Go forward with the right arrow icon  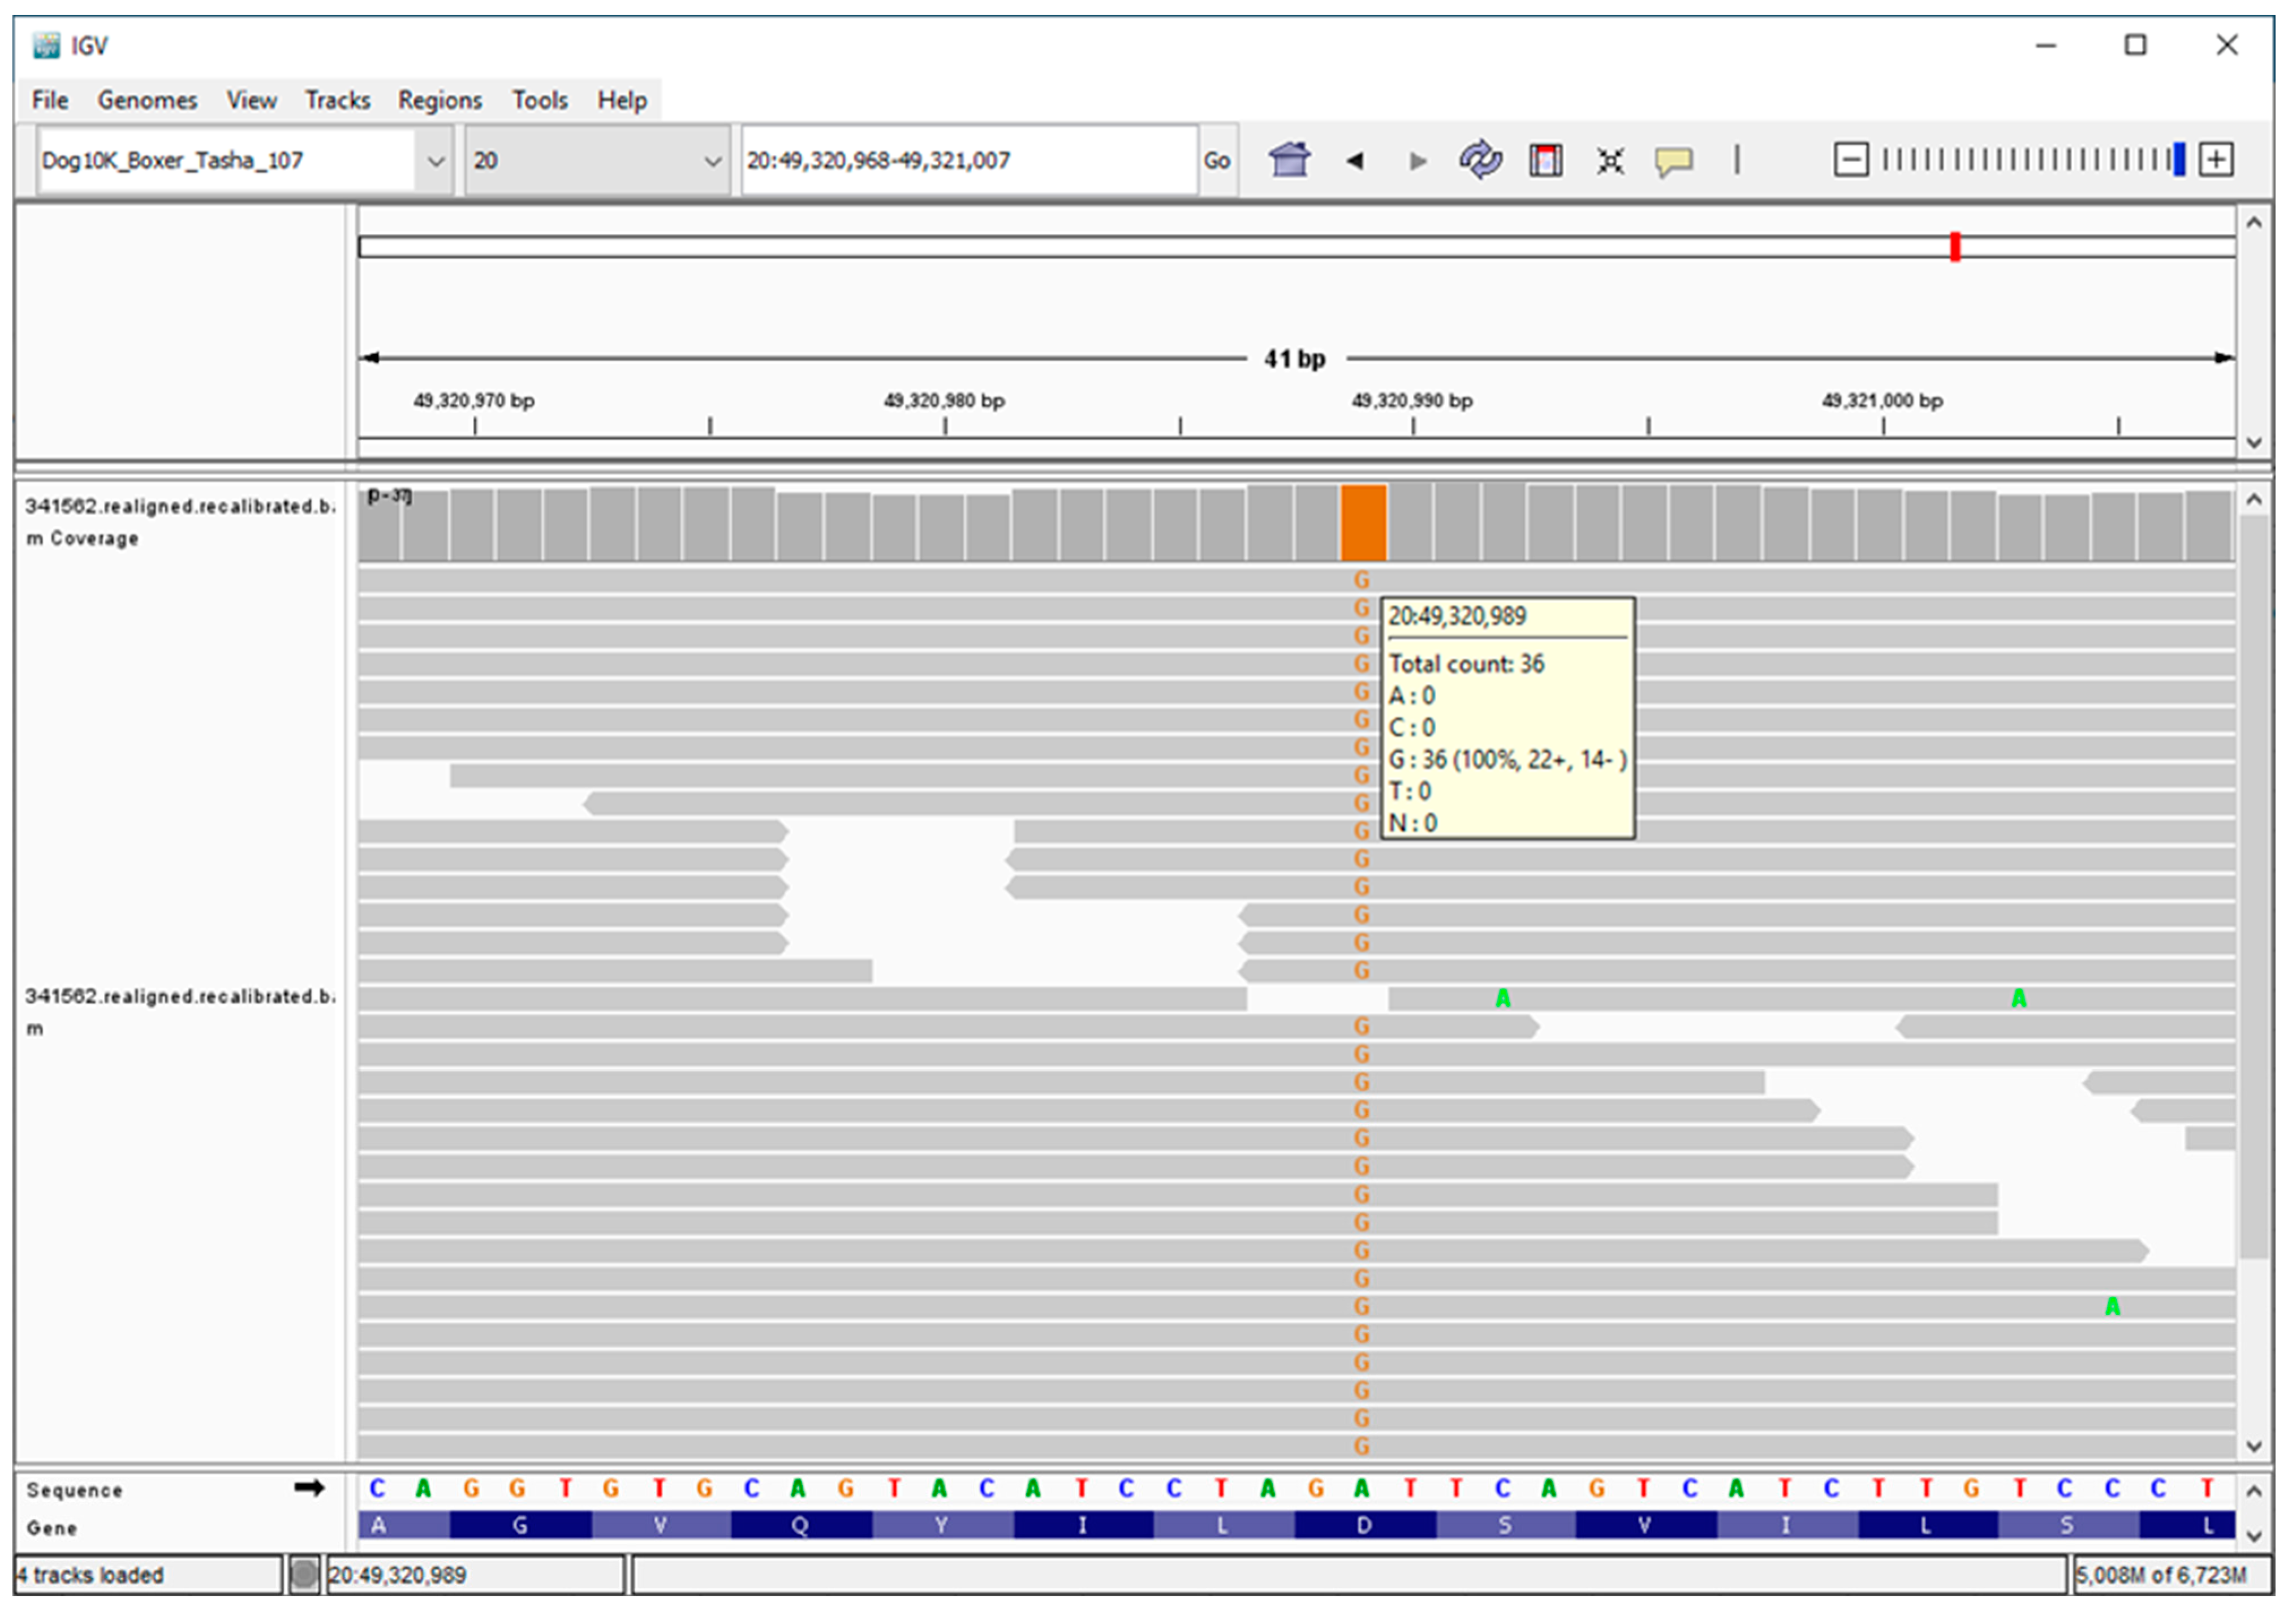click(x=1417, y=160)
